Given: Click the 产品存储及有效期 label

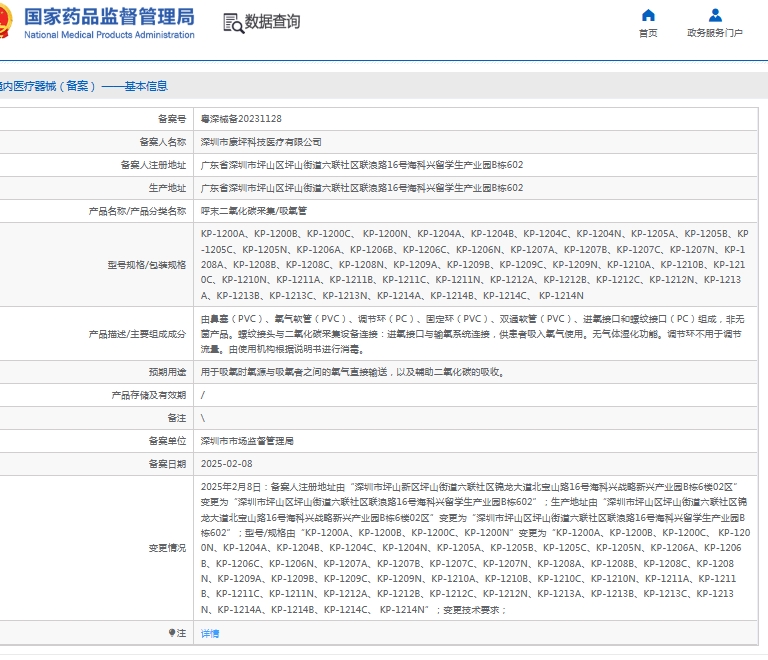Looking at the screenshot, I should (148, 395).
